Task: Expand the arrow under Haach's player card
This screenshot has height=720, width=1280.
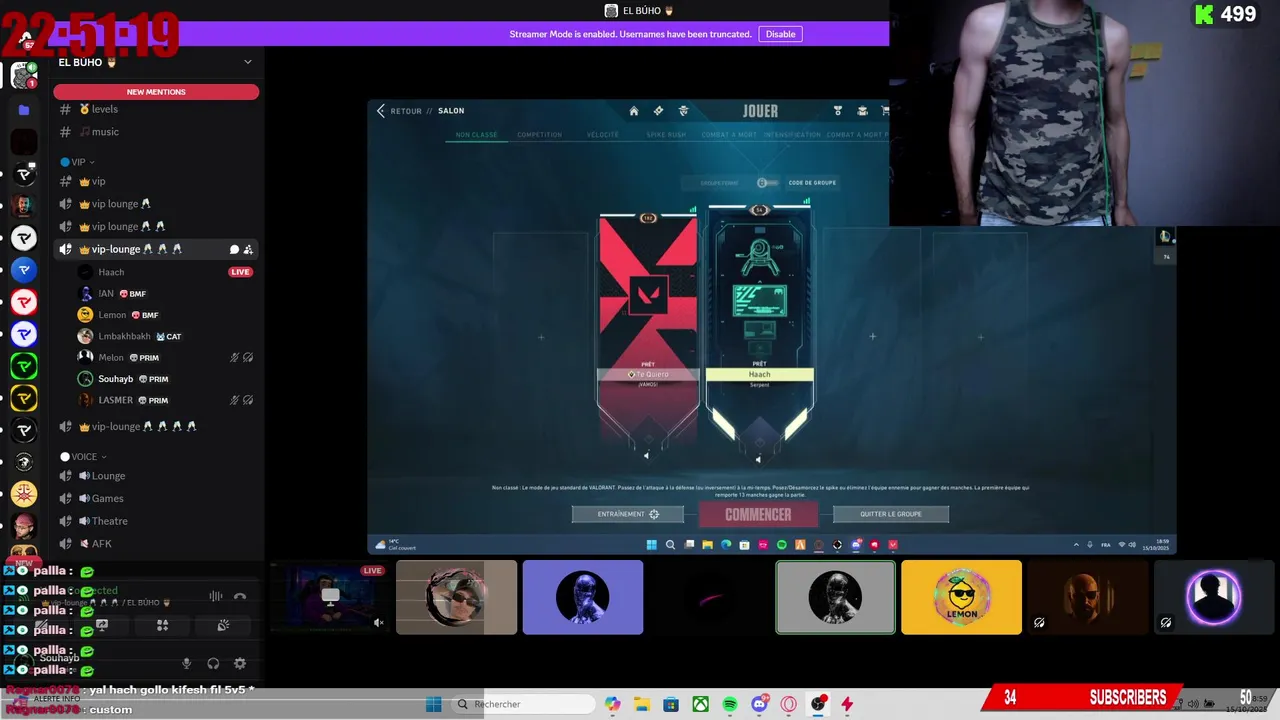Action: pos(758,459)
